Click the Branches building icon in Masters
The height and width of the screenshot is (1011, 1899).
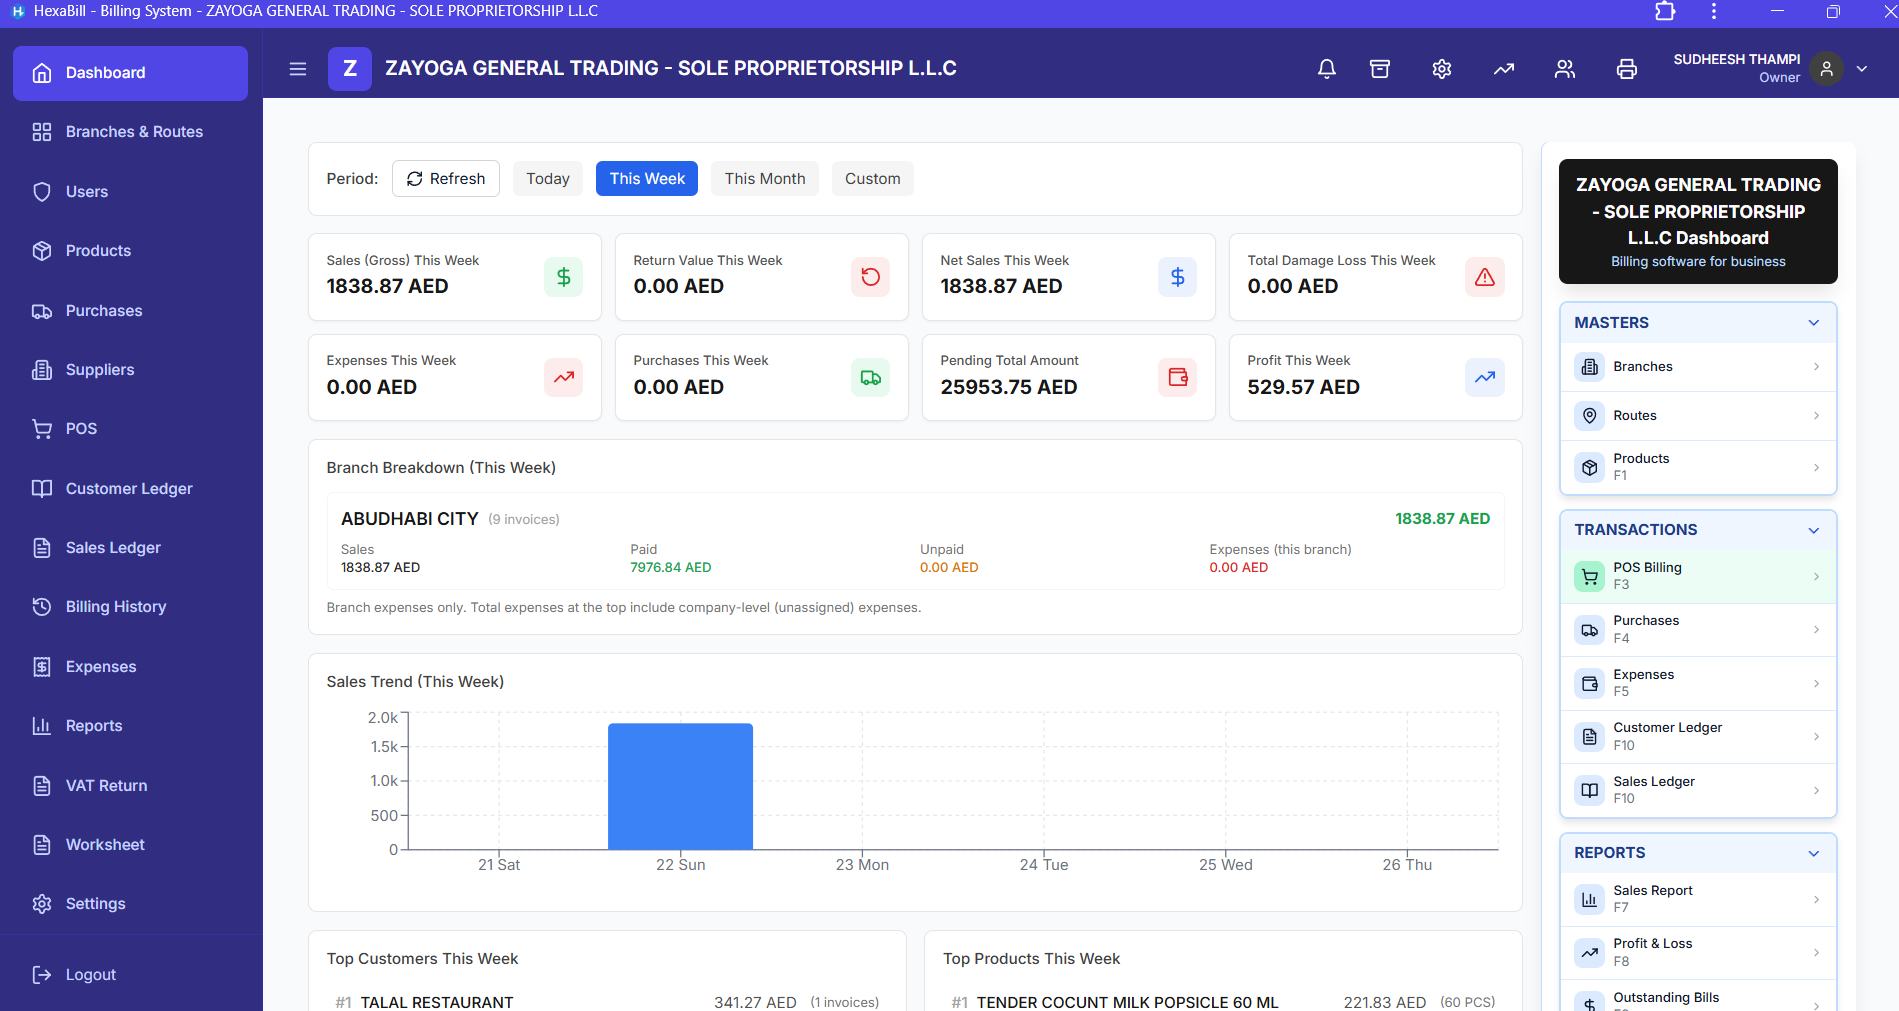point(1589,367)
